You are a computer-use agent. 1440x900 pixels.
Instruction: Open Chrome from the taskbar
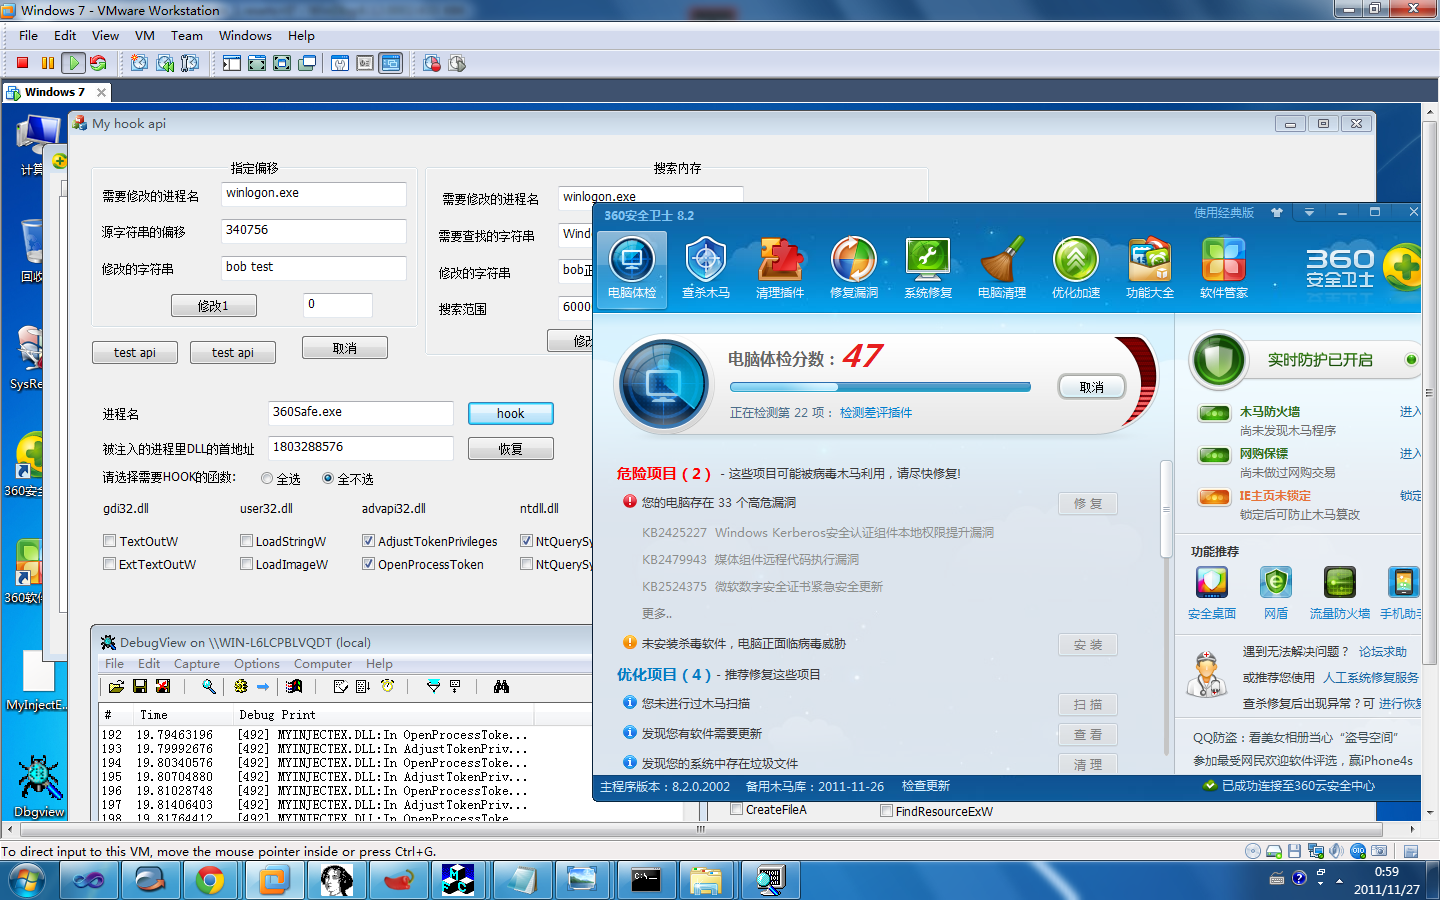(x=210, y=880)
